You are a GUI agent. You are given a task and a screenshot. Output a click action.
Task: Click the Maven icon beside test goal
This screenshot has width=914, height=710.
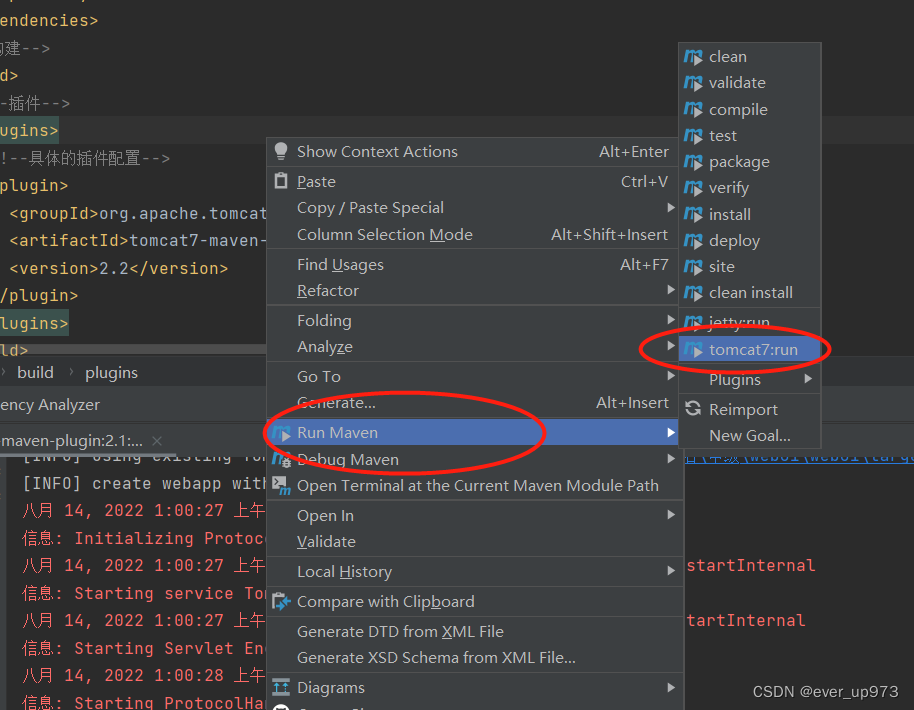(x=693, y=136)
